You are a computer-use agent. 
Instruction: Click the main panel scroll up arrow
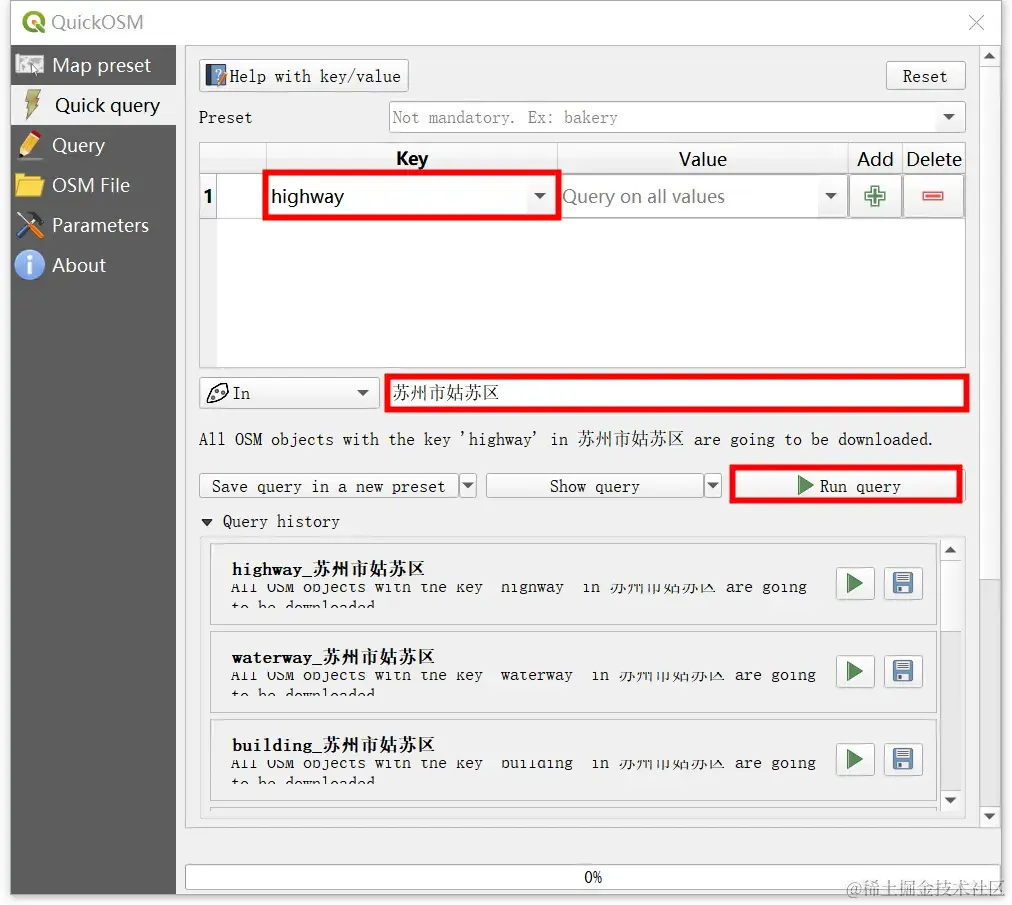(989, 56)
